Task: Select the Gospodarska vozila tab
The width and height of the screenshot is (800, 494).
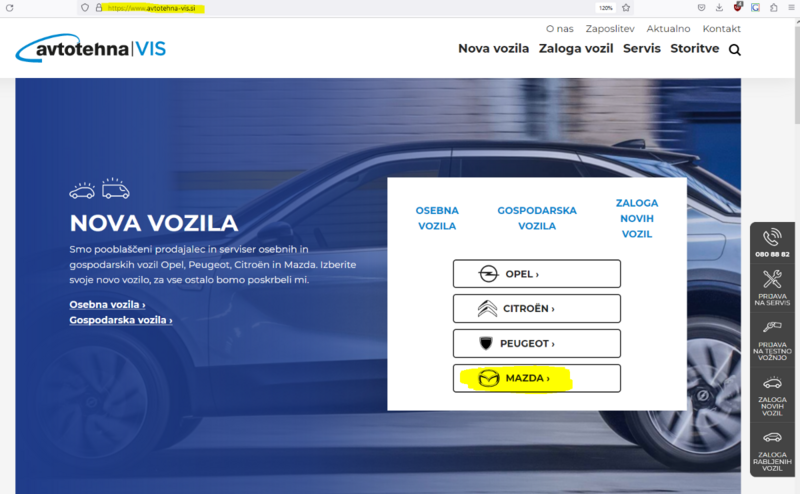Action: 537,218
